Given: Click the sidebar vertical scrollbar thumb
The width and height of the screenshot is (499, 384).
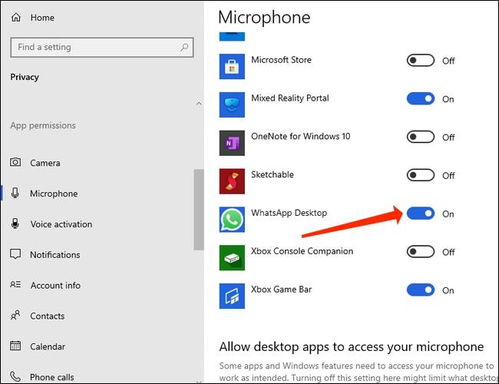Looking at the screenshot, I should (199, 209).
